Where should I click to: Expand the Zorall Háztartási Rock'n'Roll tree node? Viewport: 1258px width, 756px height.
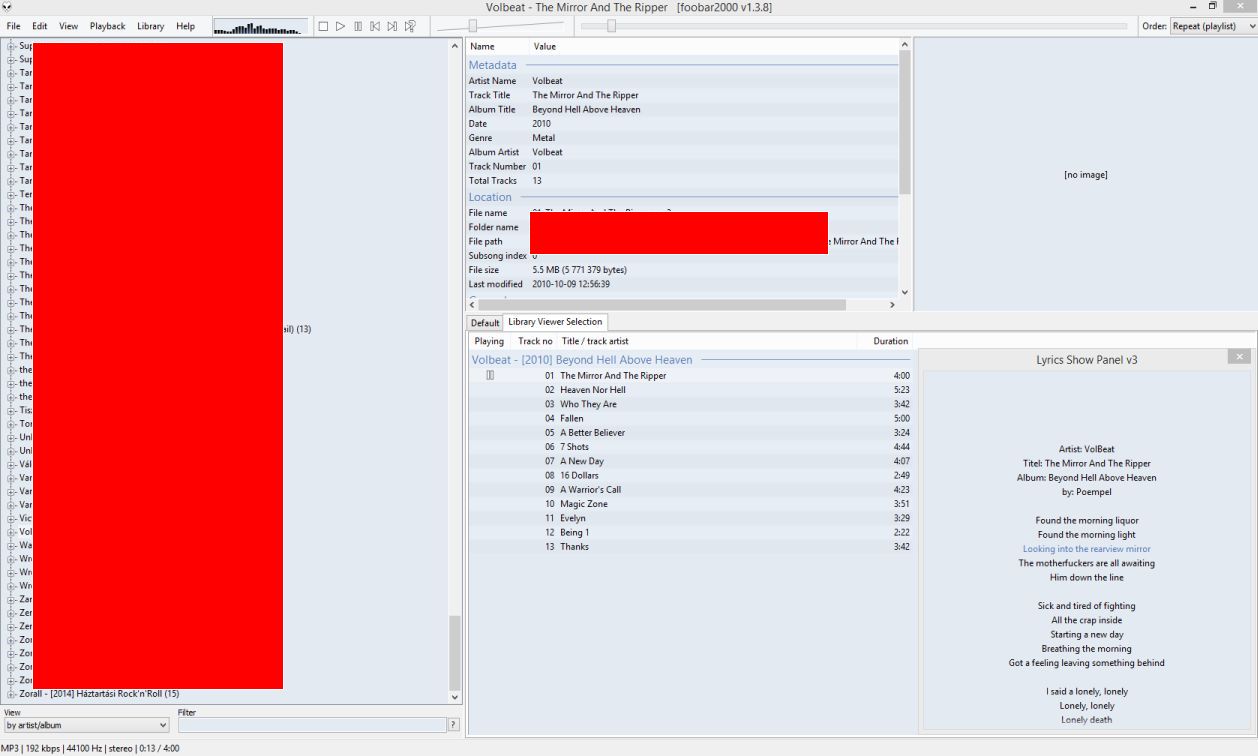point(12,694)
